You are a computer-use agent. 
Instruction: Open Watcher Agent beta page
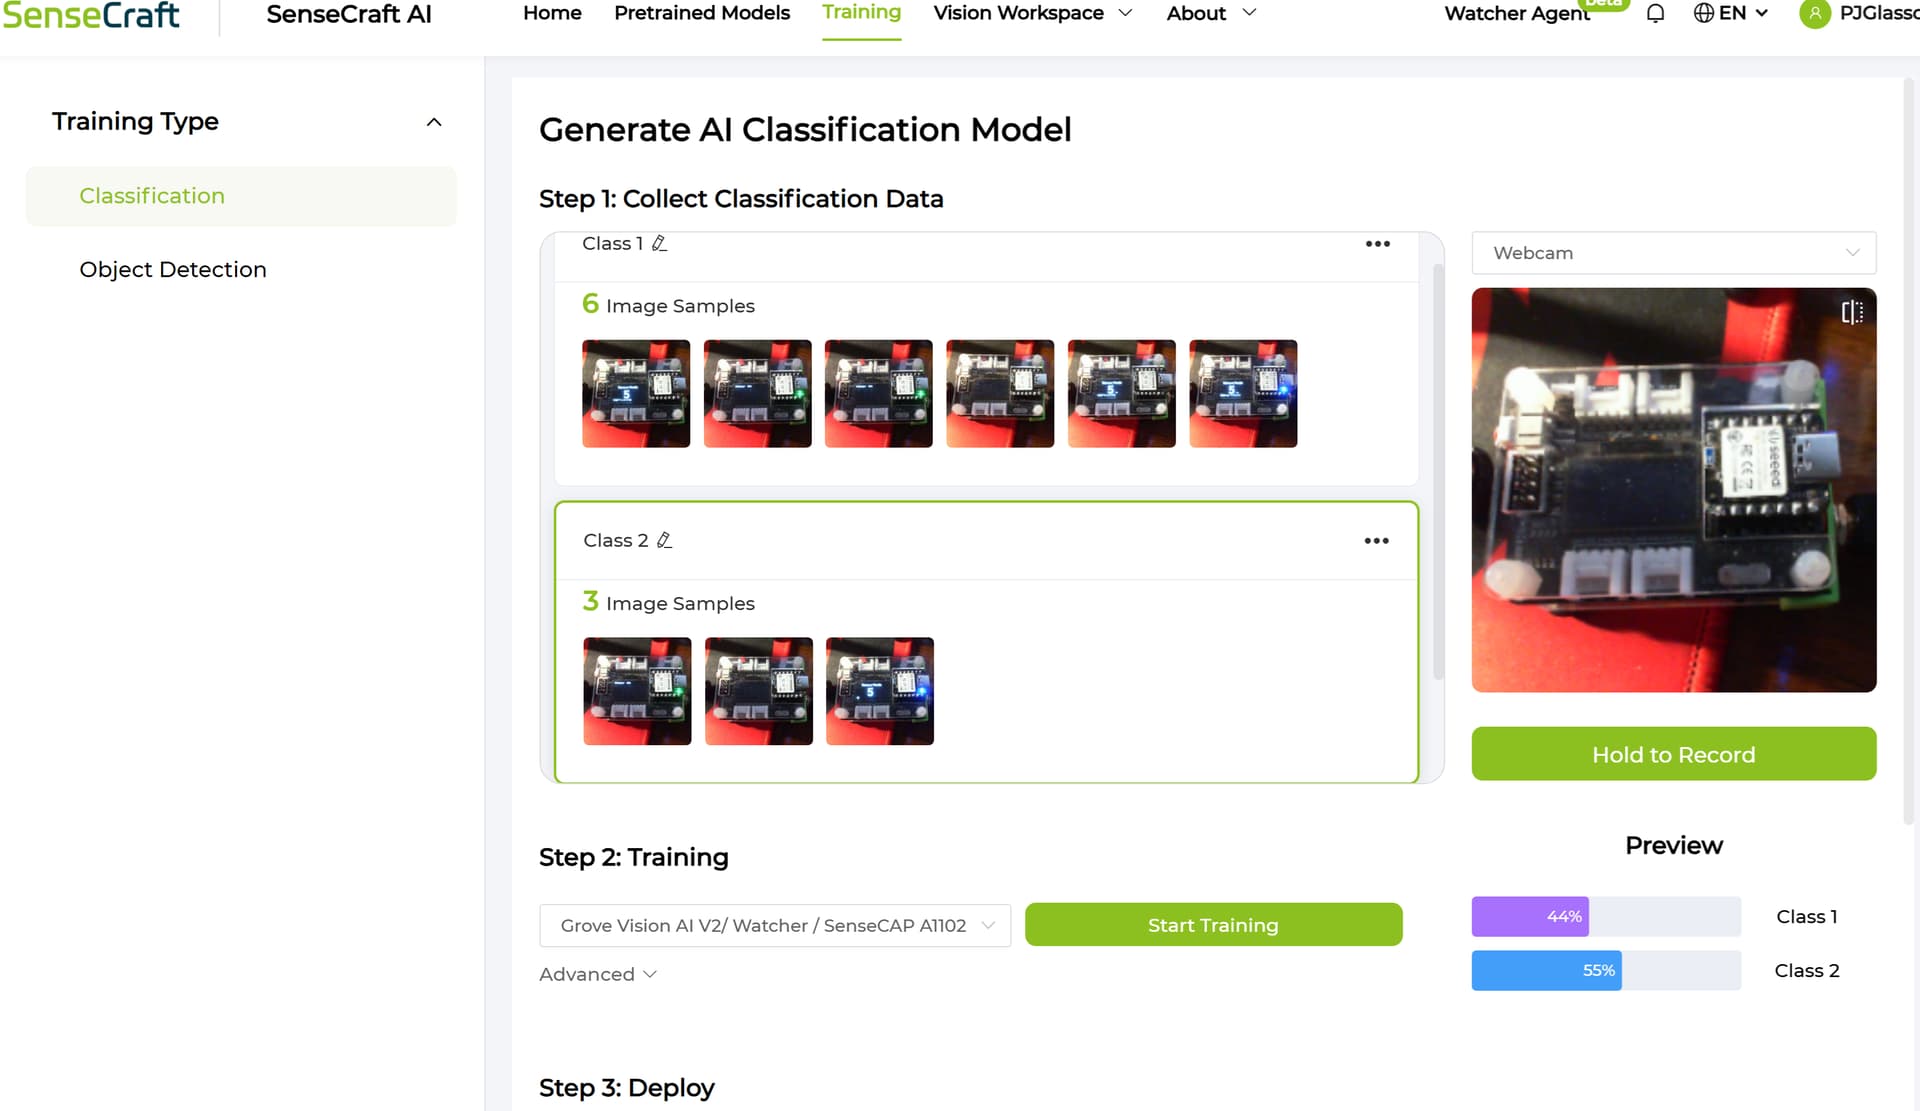(x=1517, y=14)
